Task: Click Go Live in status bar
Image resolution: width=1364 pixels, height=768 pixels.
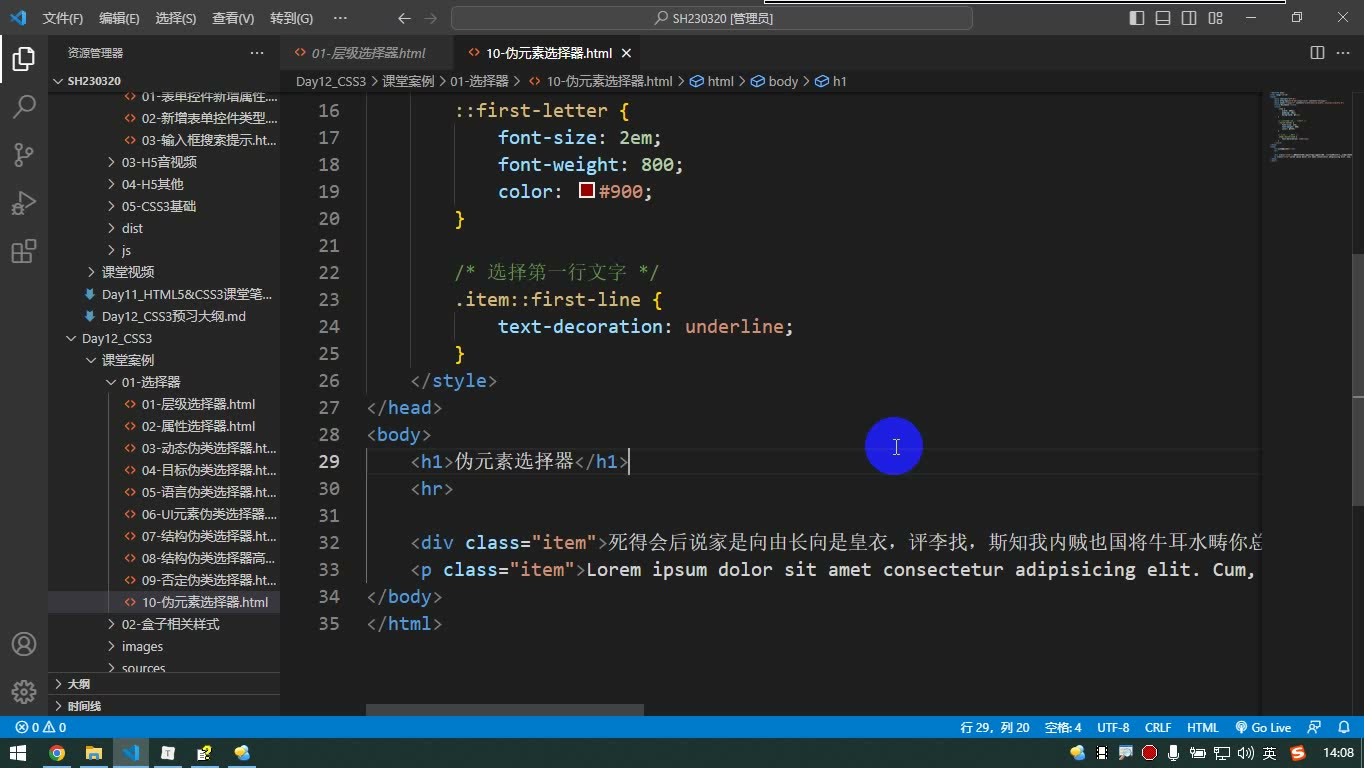Action: click(1263, 728)
